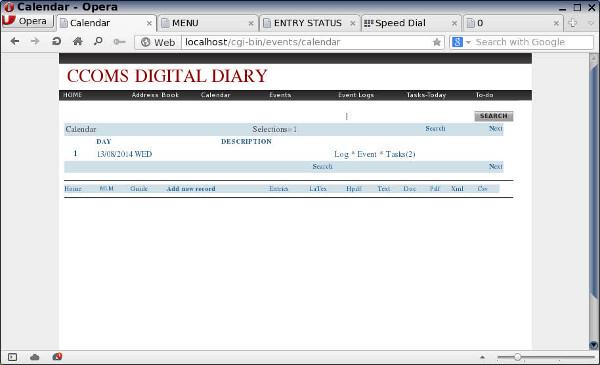Image resolution: width=600 pixels, height=365 pixels.
Task: Click the SEARCH button
Action: [494, 116]
